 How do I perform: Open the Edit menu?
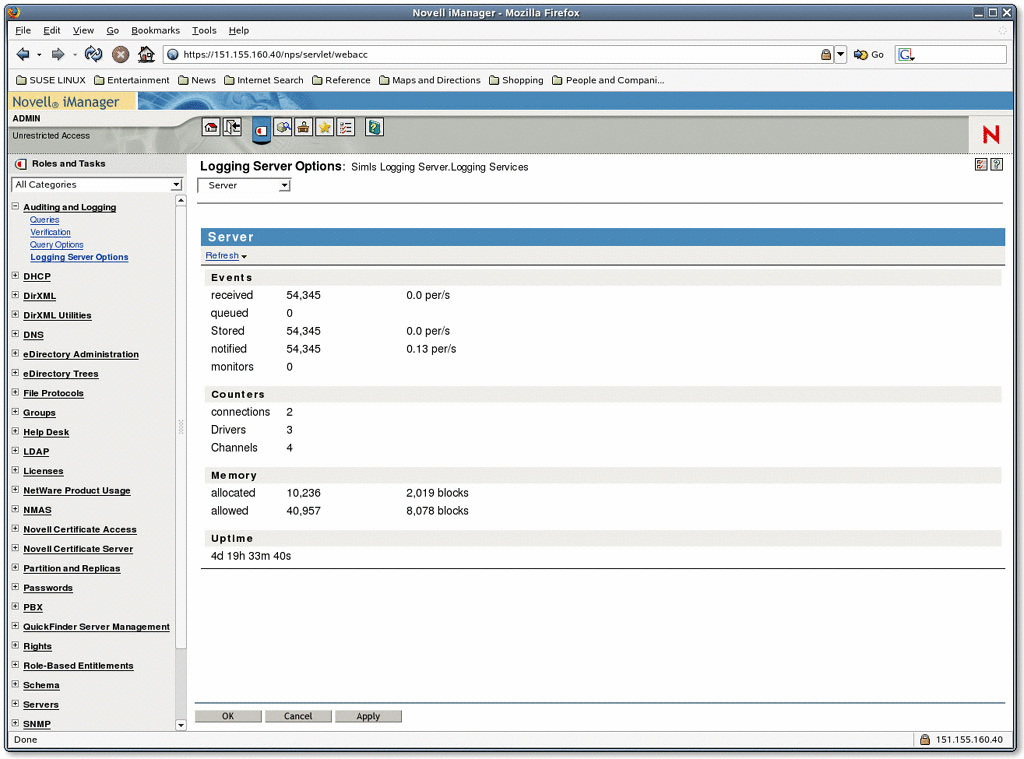pos(52,30)
